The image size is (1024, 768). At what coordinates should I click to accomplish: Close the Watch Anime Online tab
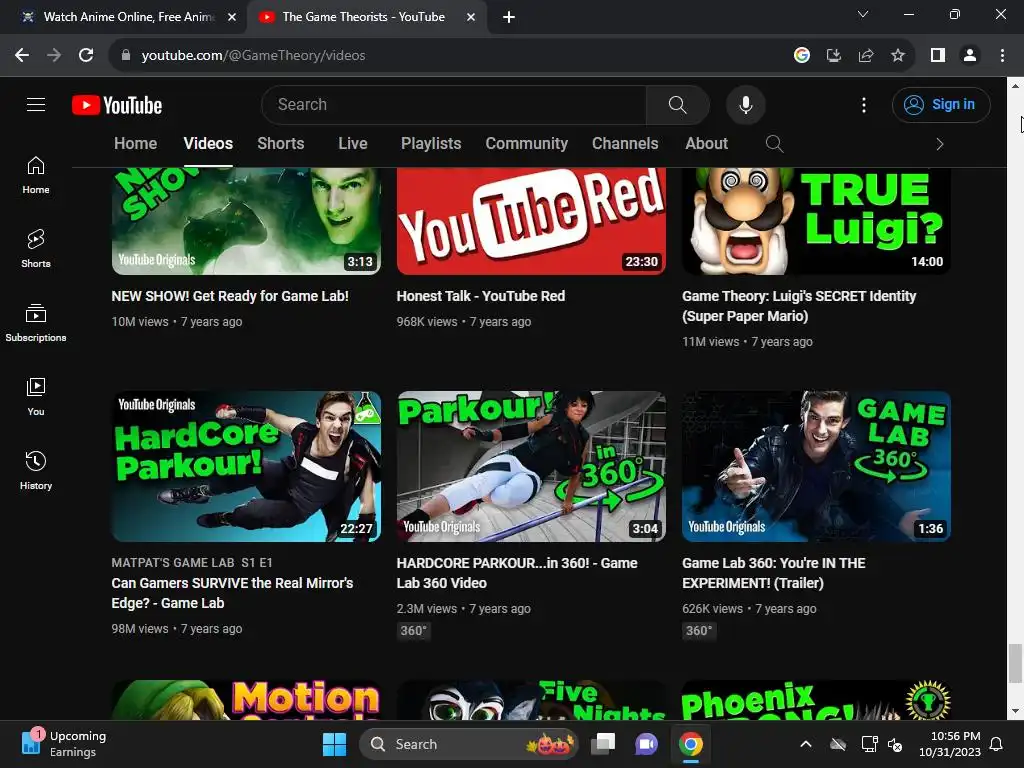coord(232,18)
